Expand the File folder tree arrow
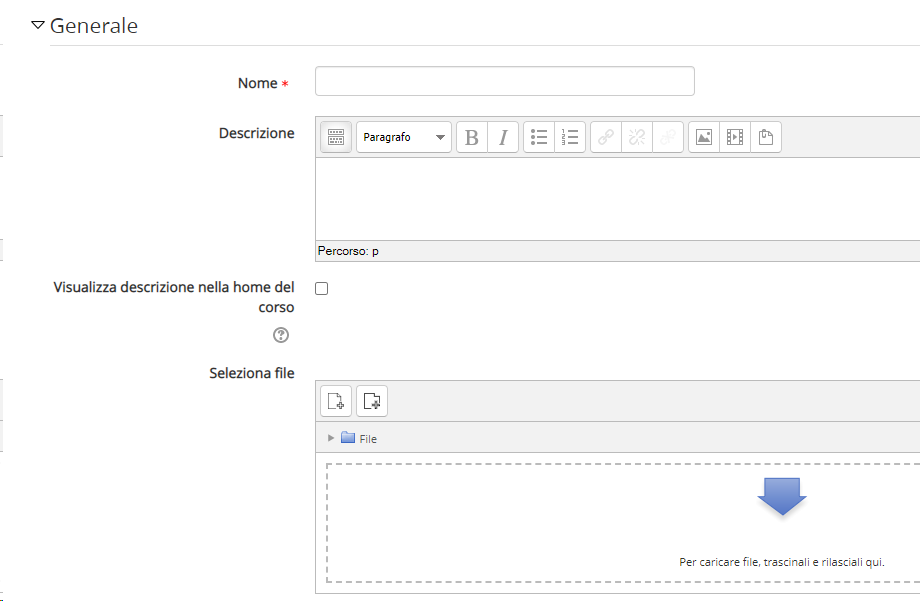The height and width of the screenshot is (601, 920). click(331, 438)
